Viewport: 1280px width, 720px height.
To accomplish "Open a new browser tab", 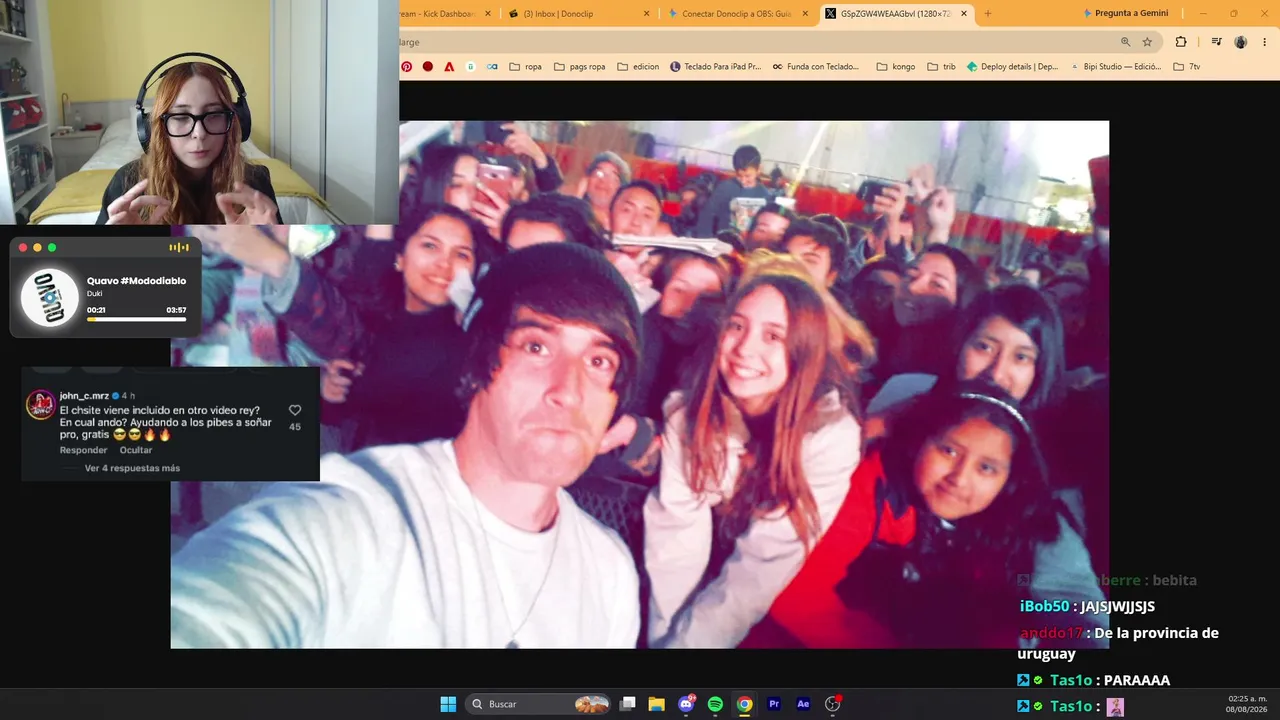I will 988,14.
